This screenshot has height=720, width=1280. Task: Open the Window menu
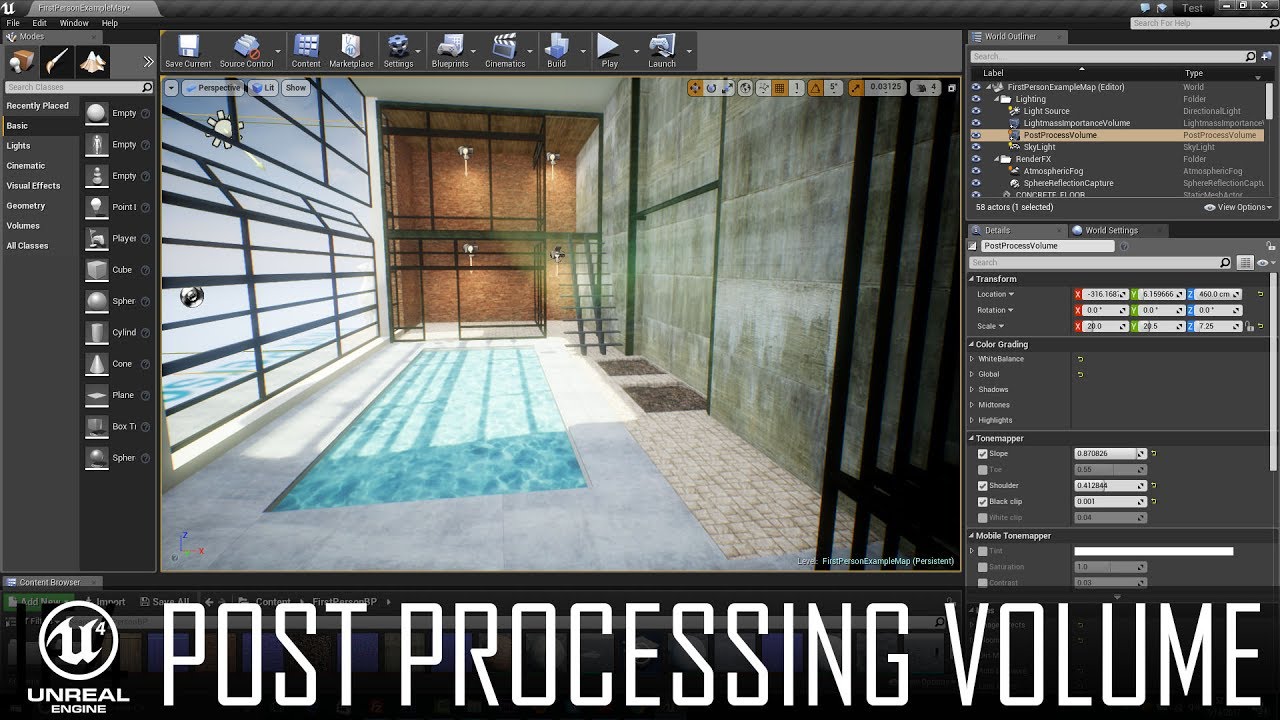coord(74,23)
